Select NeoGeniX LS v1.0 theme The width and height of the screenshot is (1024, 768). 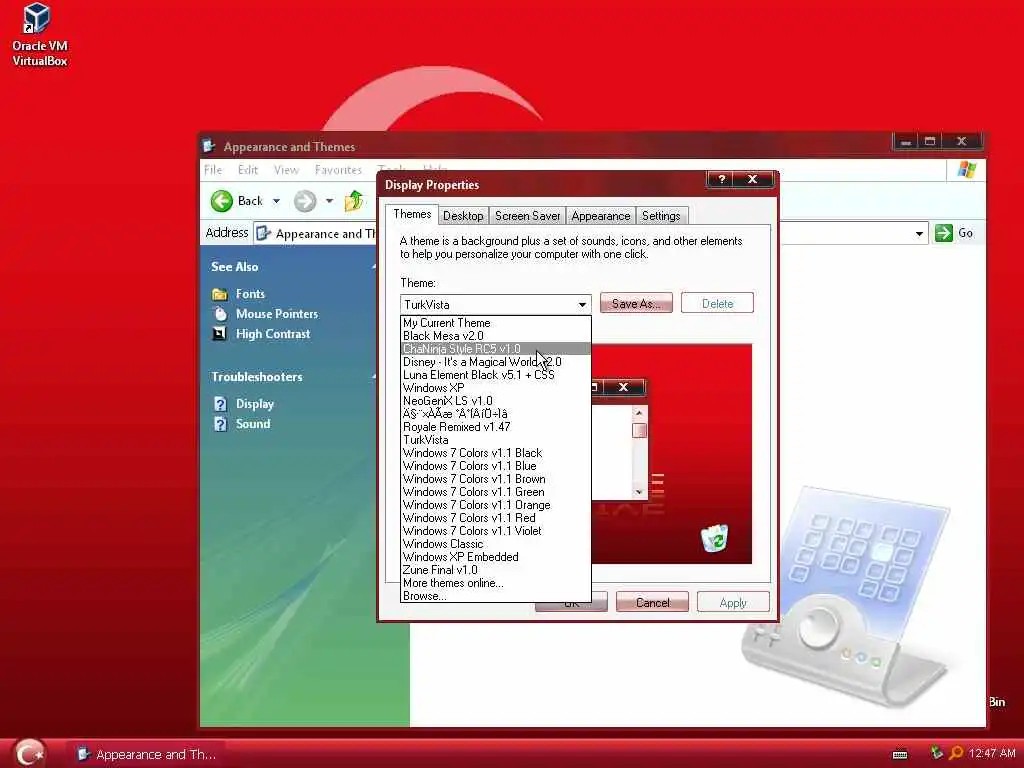click(x=496, y=401)
